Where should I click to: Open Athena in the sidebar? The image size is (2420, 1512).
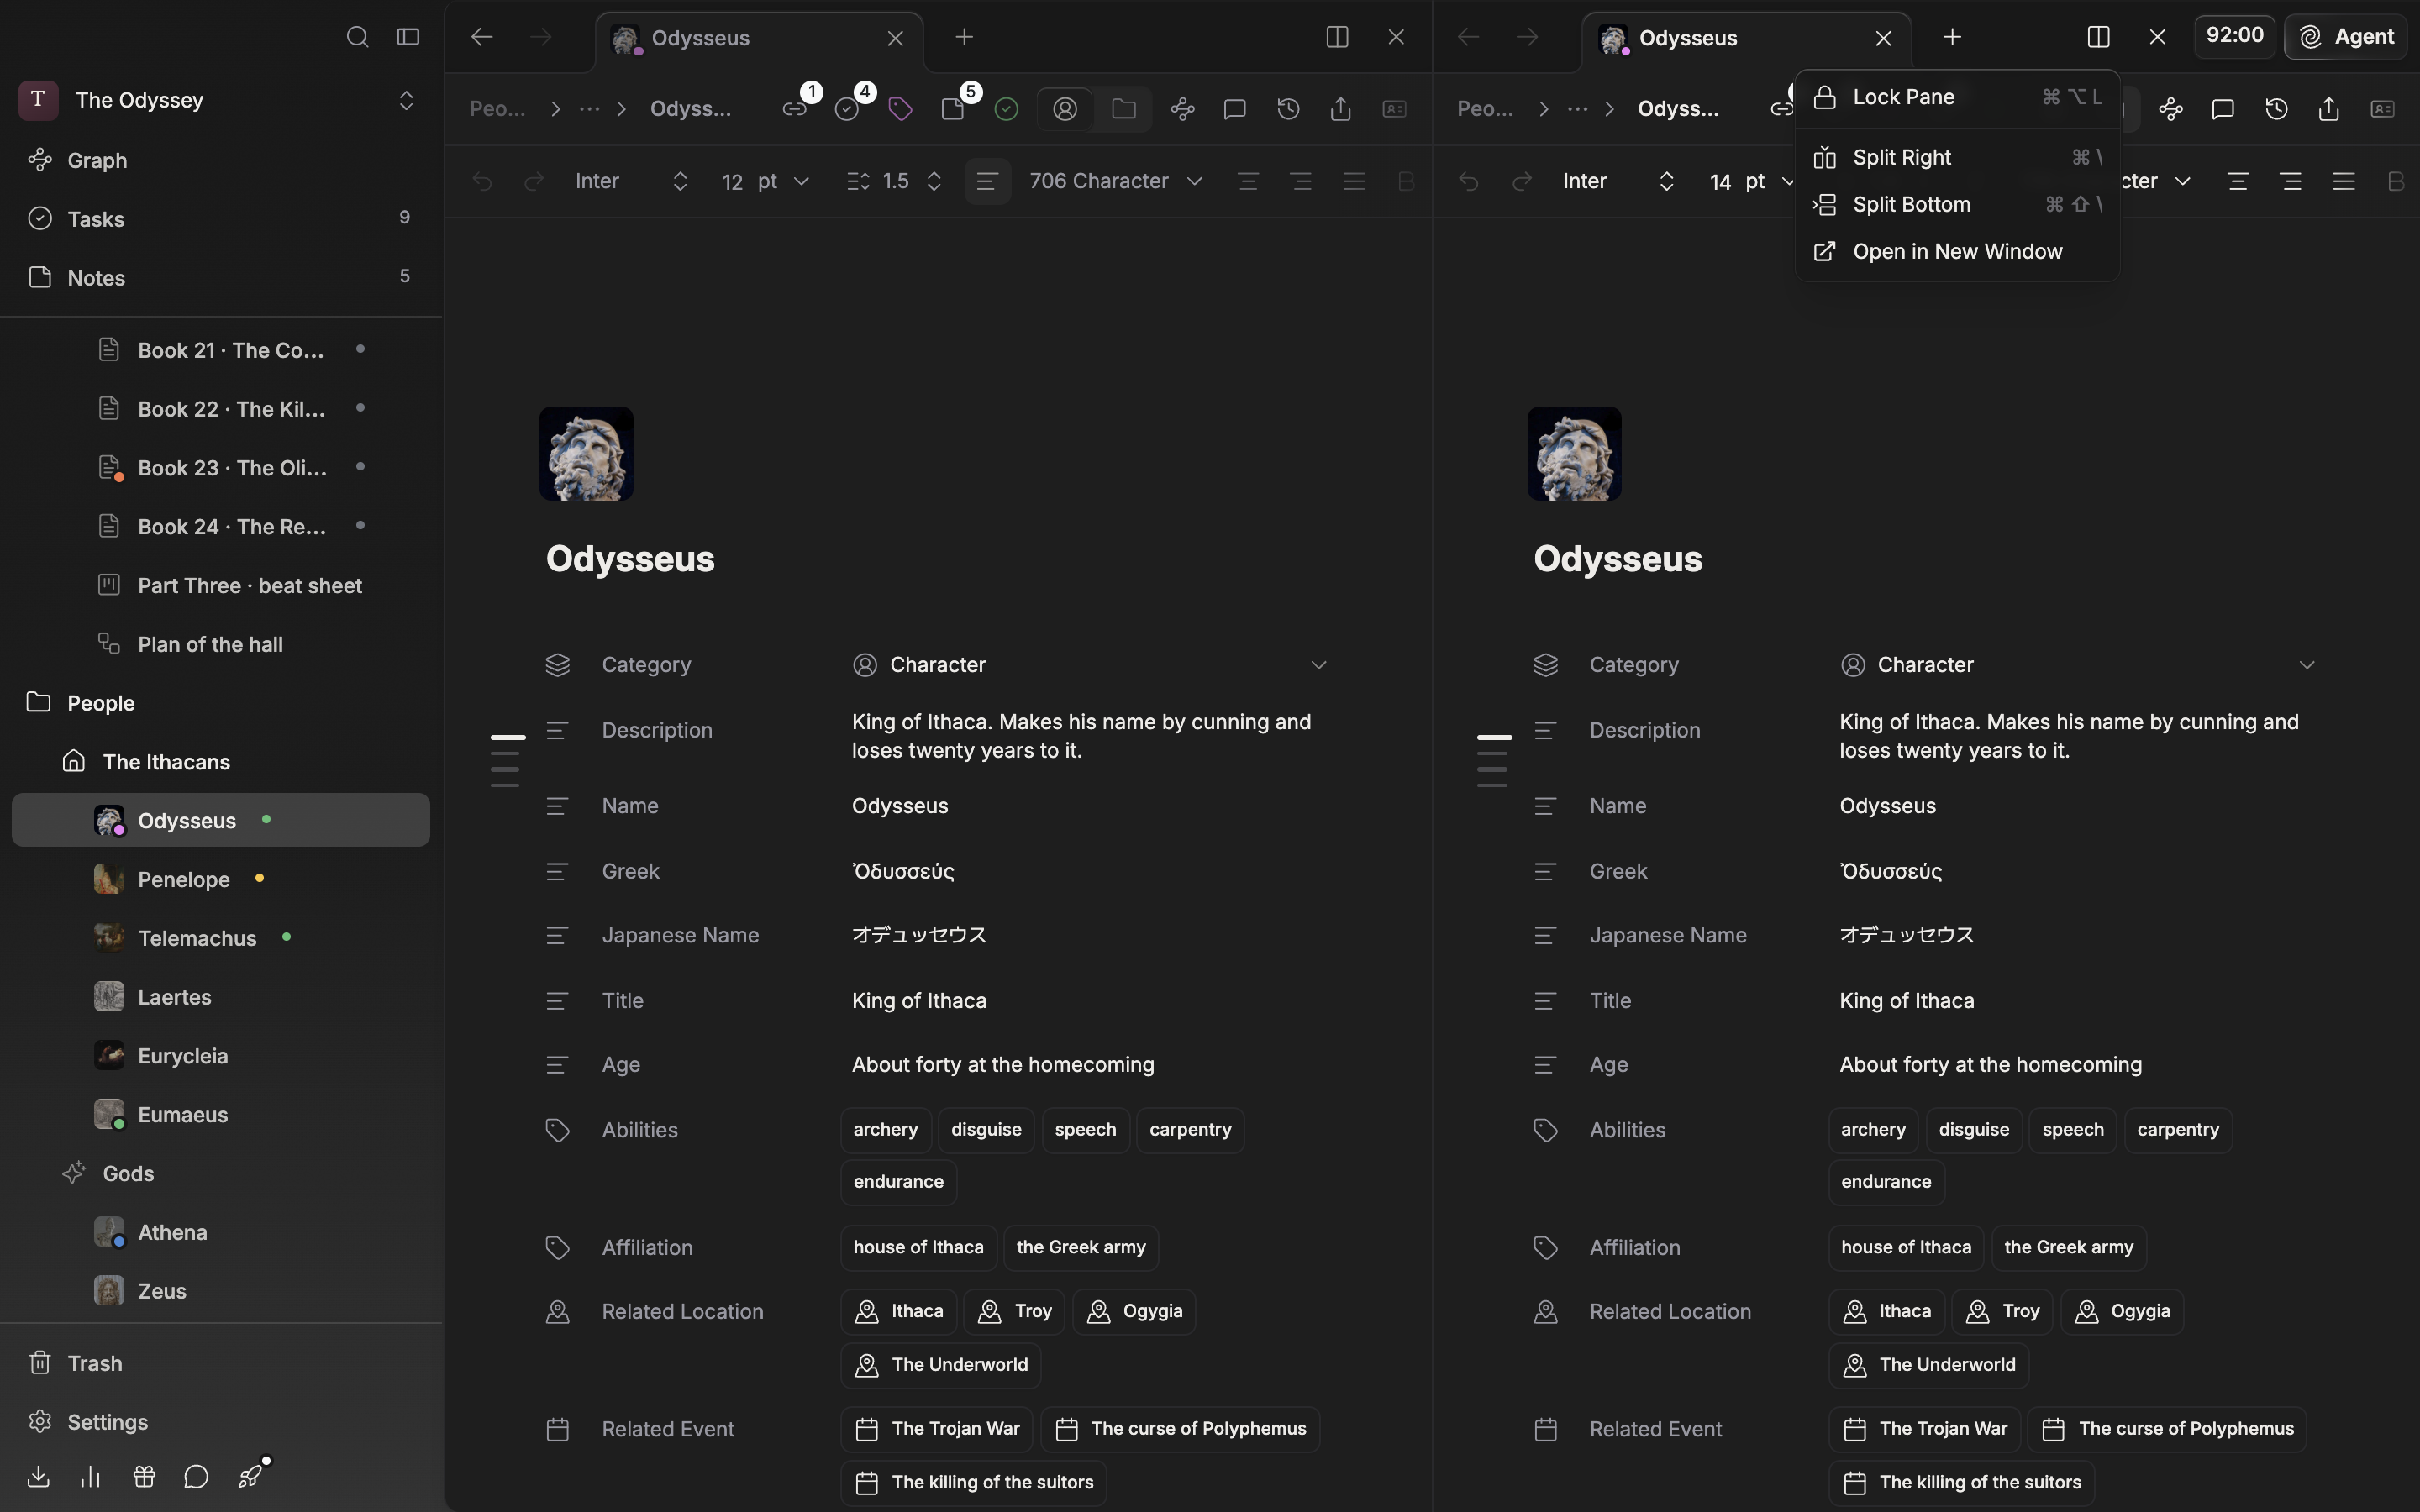point(221,1232)
